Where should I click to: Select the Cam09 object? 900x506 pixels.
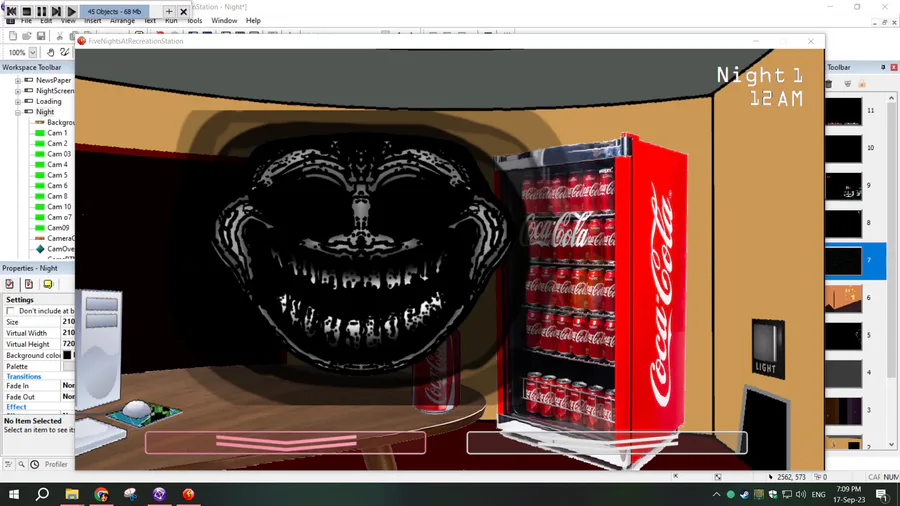pos(57,228)
